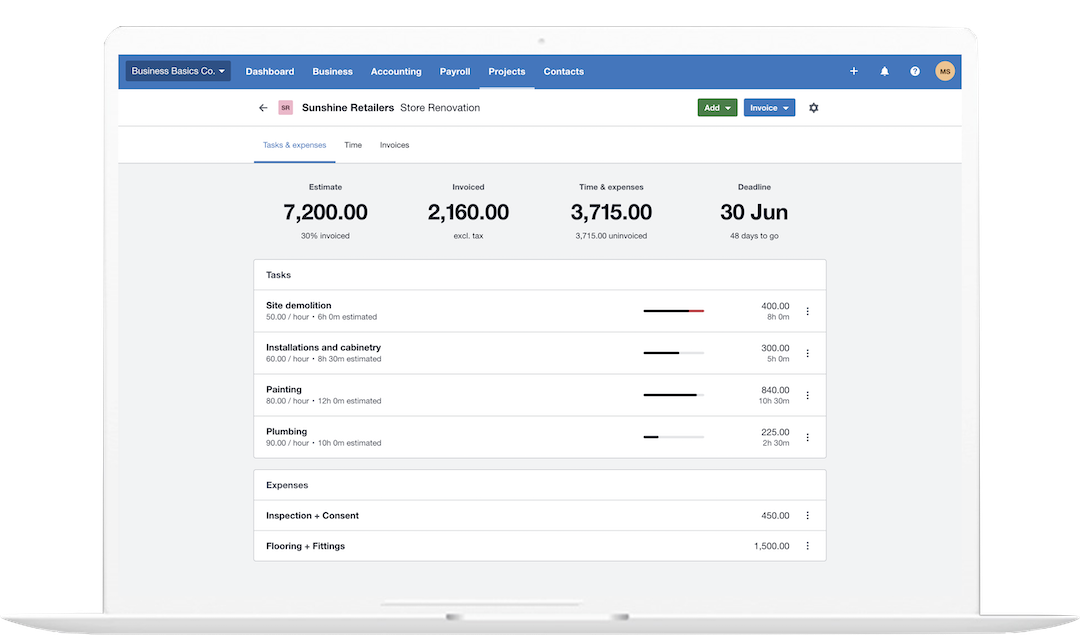Open the MS user profile avatar

(944, 71)
